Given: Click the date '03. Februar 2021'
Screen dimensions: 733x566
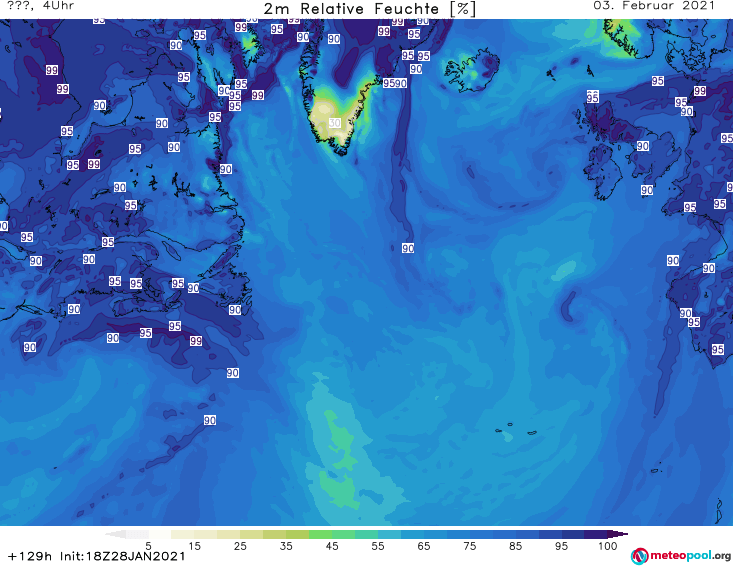Looking at the screenshot, I should (654, 6).
